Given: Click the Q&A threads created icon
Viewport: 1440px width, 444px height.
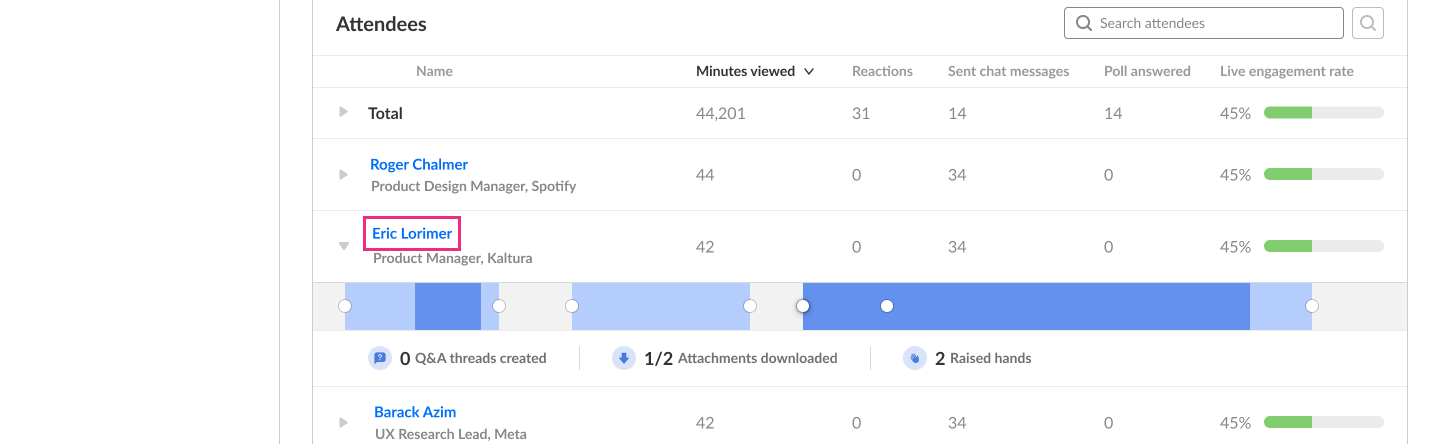Looking at the screenshot, I should coord(379,358).
